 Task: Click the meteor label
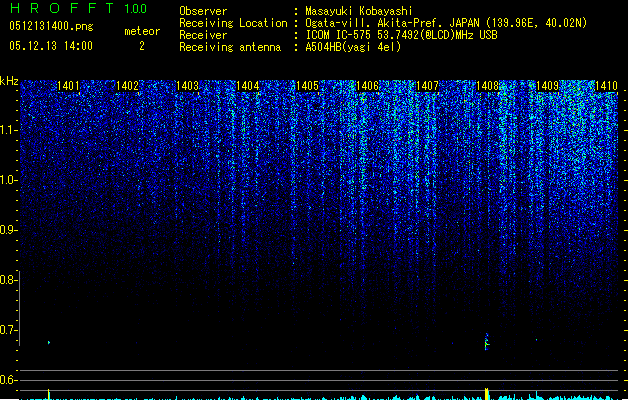click(142, 31)
